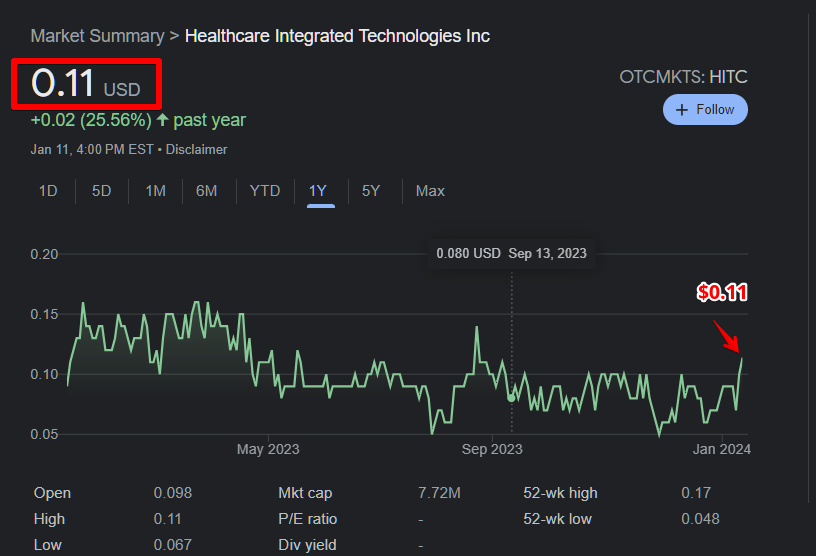Click the '52-wk low' label
Viewport: 816px width, 556px height.
(x=557, y=519)
